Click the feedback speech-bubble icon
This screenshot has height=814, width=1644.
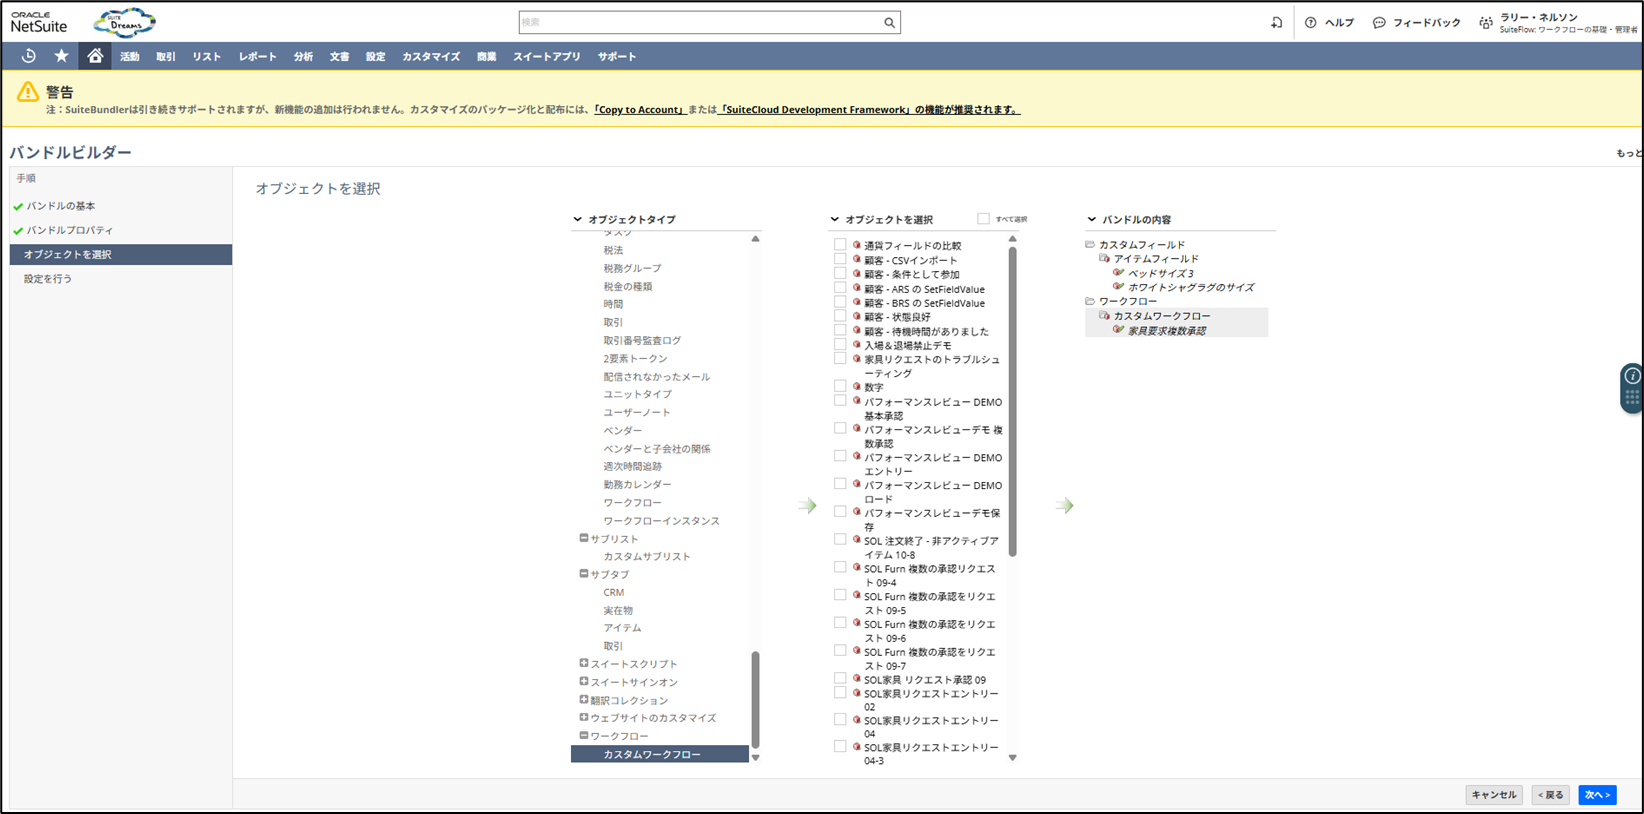[x=1379, y=22]
